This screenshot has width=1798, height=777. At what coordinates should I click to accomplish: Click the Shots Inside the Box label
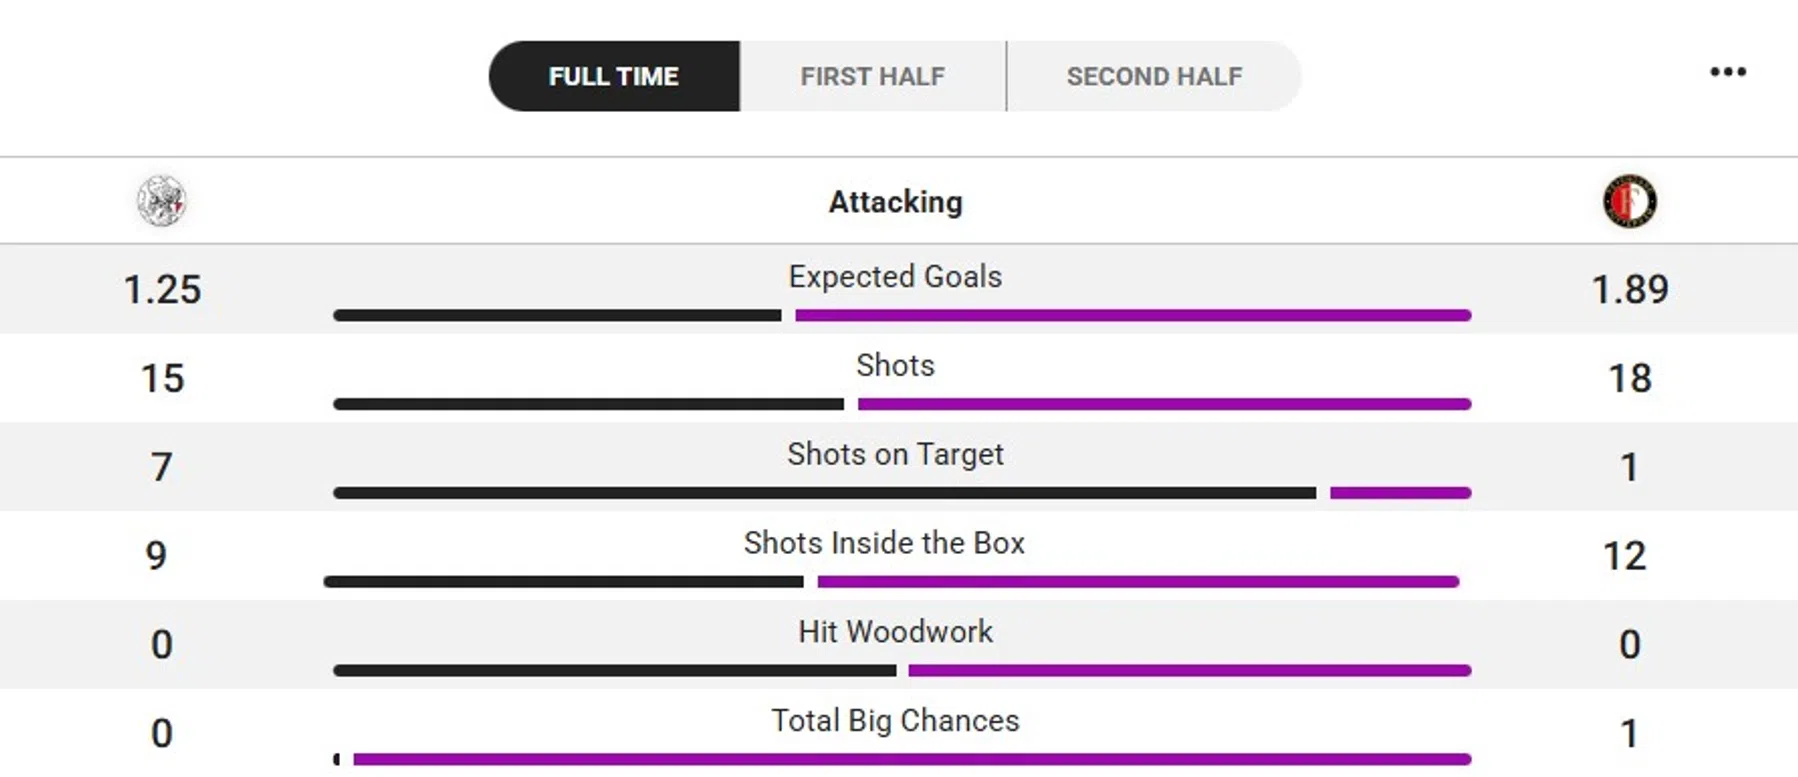[884, 543]
